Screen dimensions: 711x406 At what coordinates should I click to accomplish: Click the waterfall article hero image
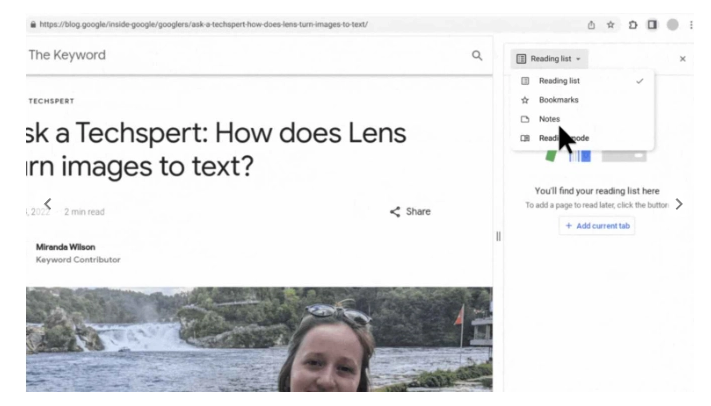pos(259,339)
